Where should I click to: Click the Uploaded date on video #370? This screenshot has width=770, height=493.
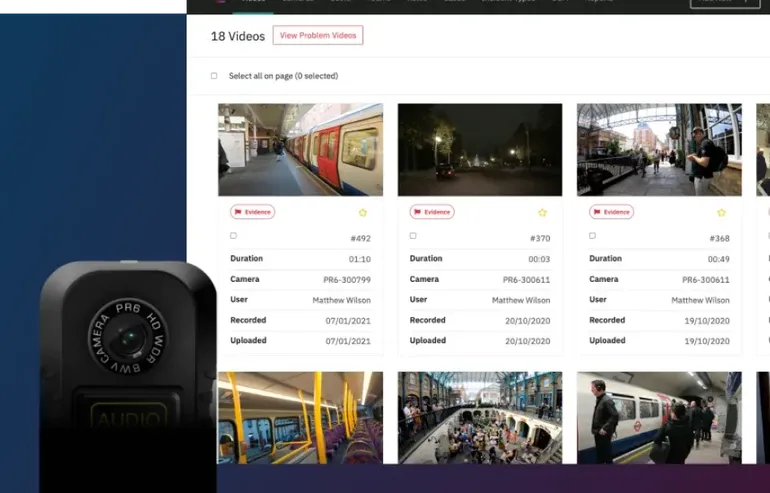tap(528, 341)
